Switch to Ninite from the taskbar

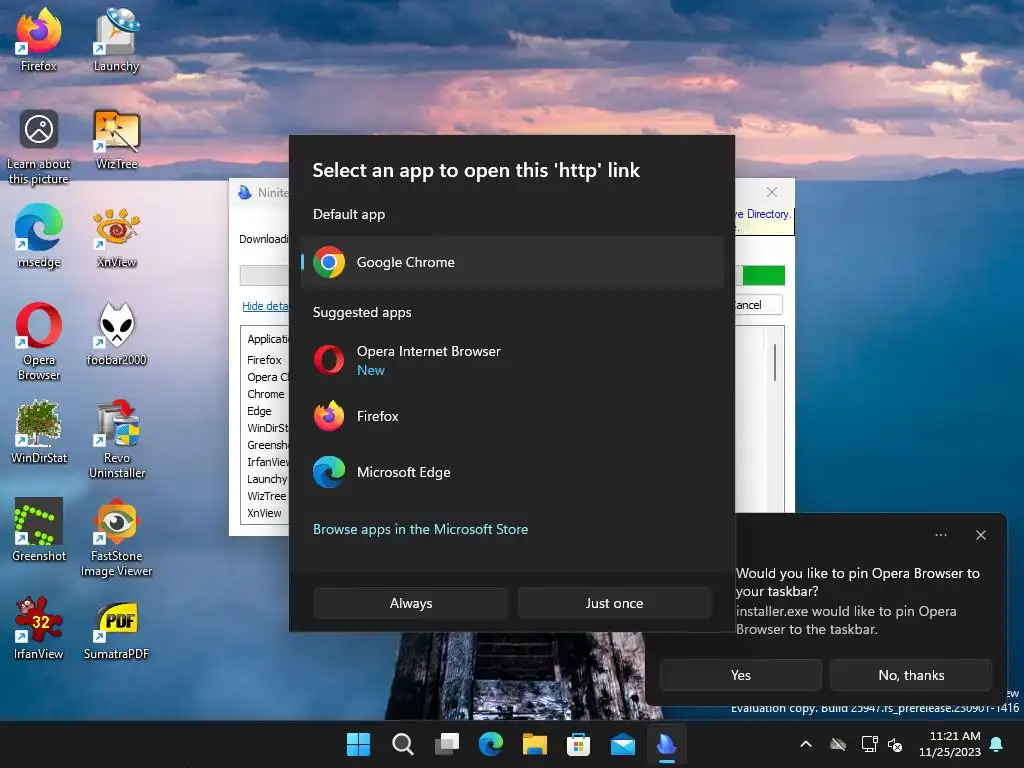point(667,744)
